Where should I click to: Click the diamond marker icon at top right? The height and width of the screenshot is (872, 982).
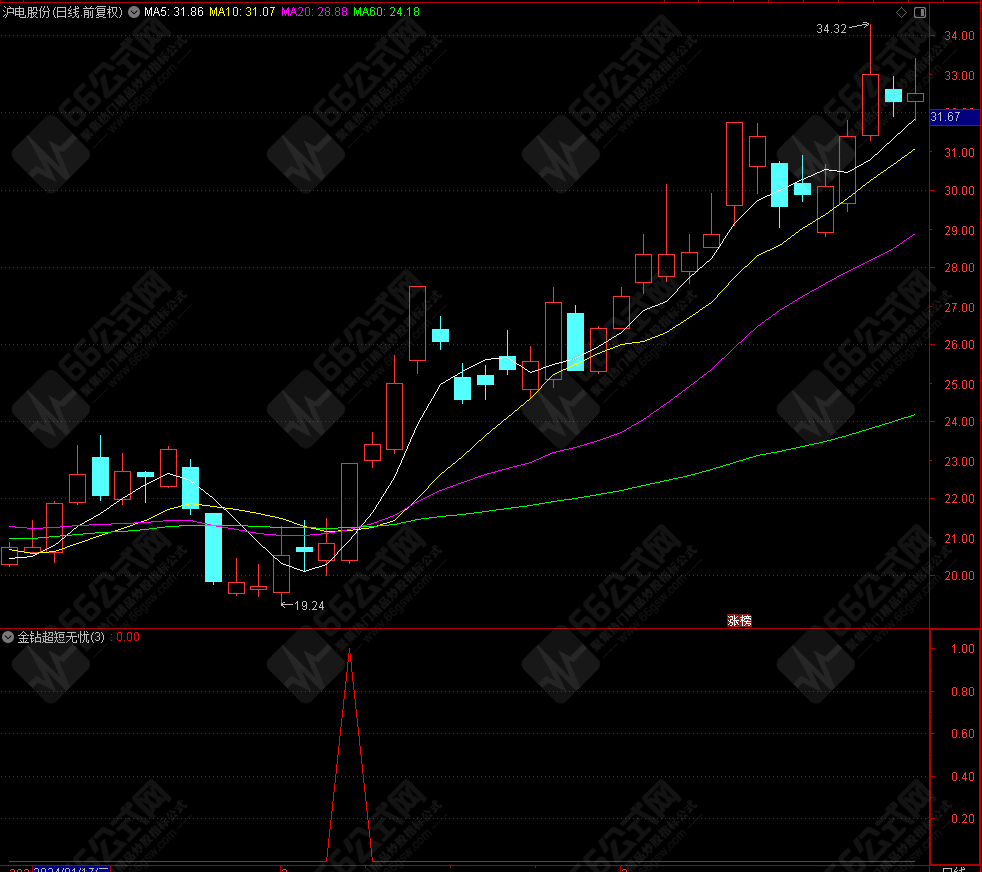click(x=901, y=13)
